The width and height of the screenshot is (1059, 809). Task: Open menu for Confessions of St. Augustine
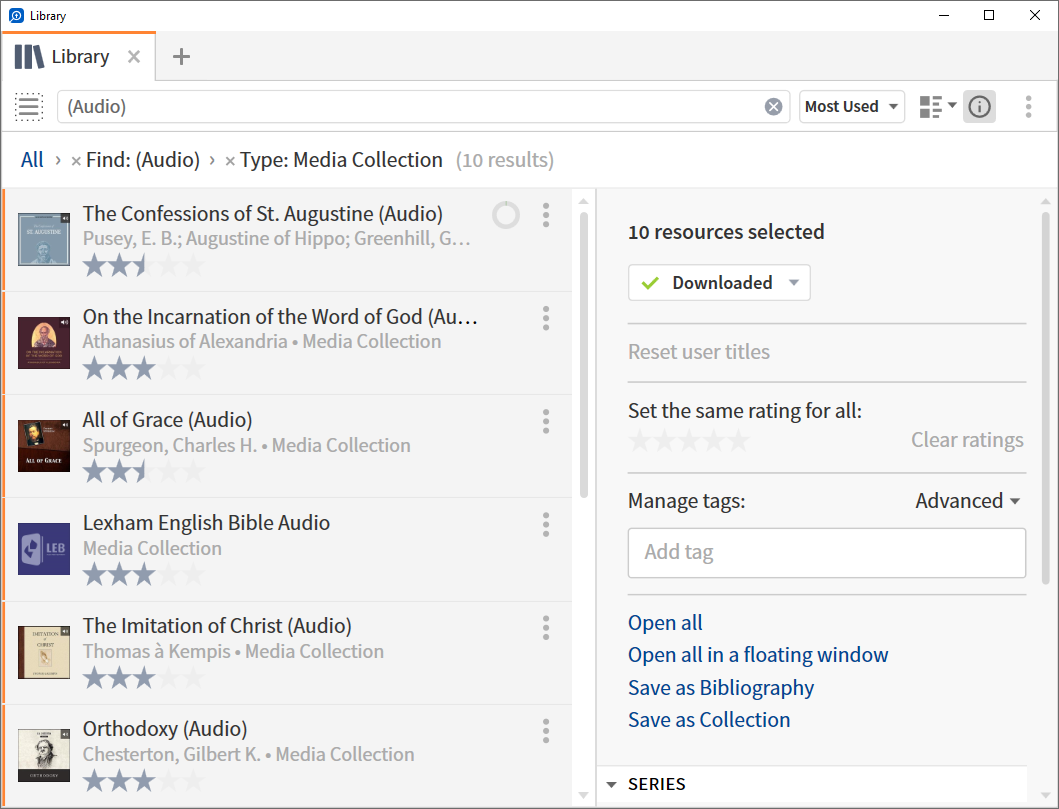tap(546, 215)
